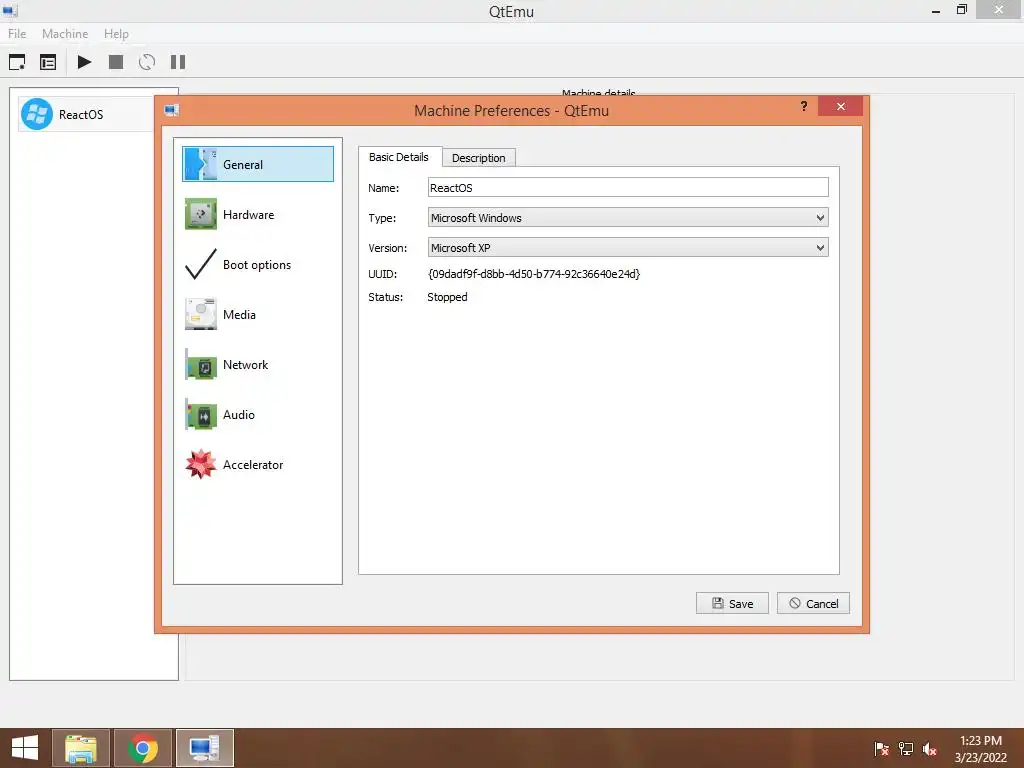Screen dimensions: 1024x768
Task: Click the Stopped status text
Action: [x=447, y=297]
